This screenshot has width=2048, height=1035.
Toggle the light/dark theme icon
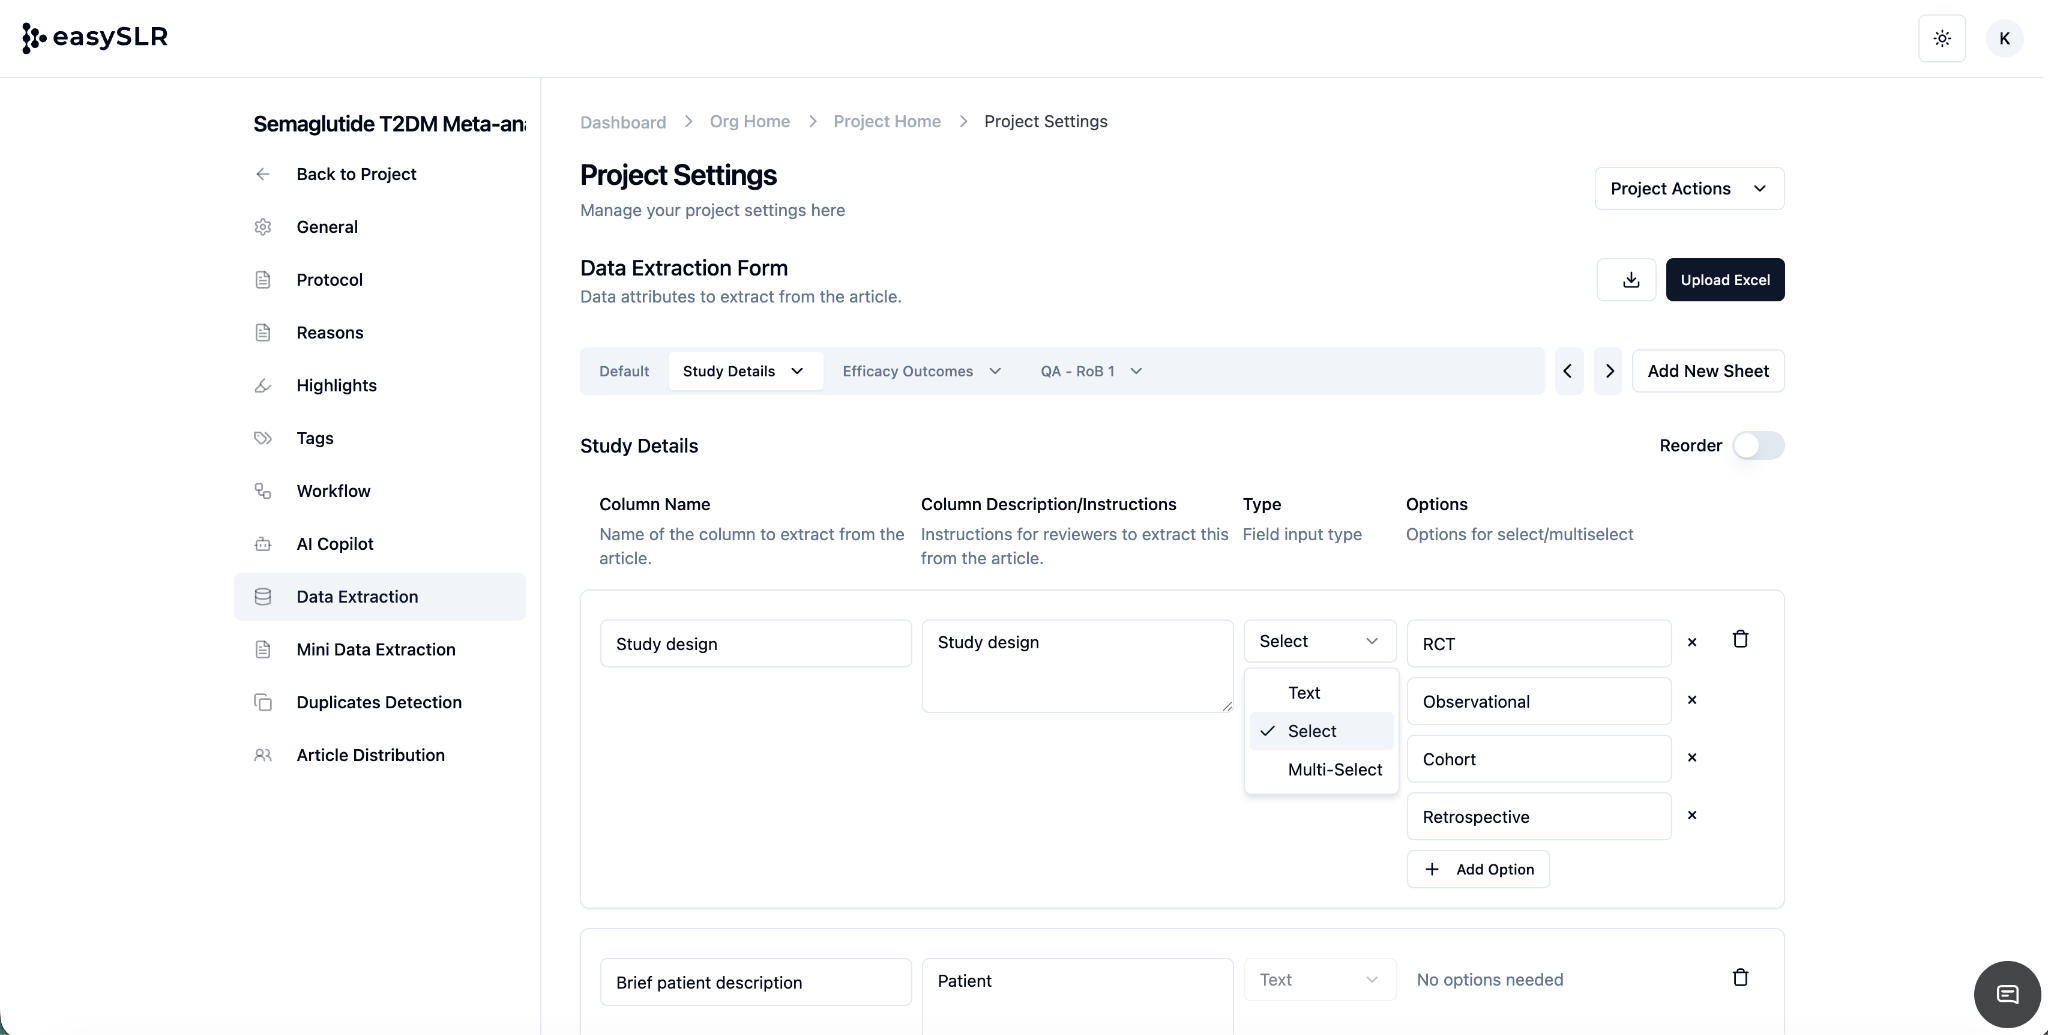coord(1942,39)
